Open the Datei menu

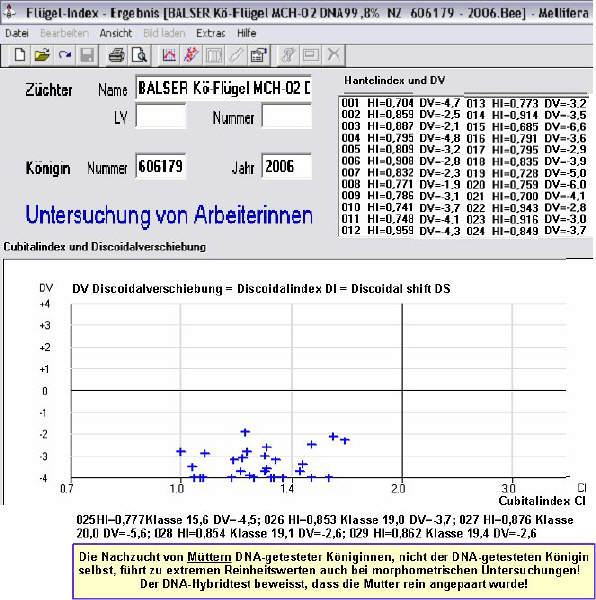click(x=16, y=33)
